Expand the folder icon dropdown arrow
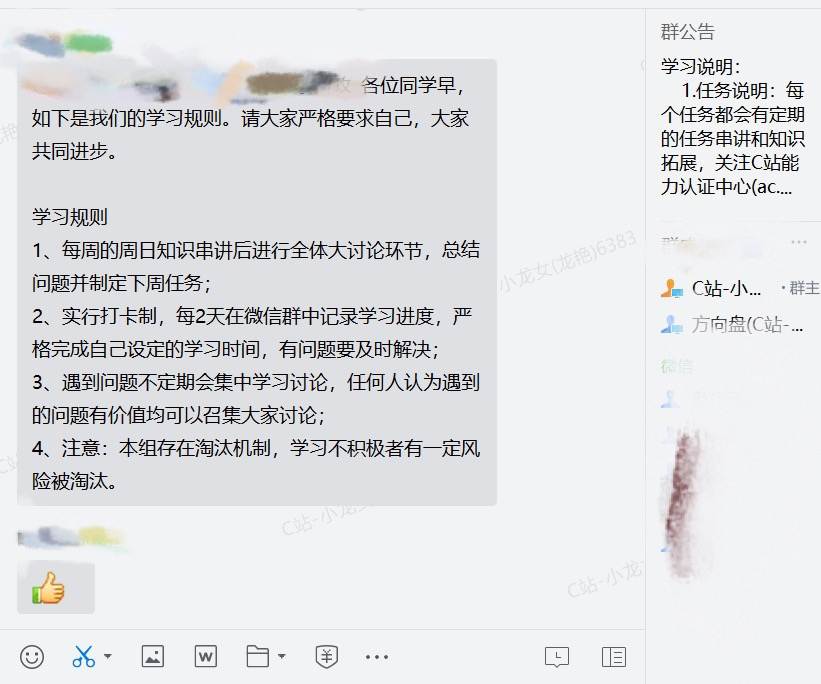This screenshot has width=821, height=684. click(282, 656)
